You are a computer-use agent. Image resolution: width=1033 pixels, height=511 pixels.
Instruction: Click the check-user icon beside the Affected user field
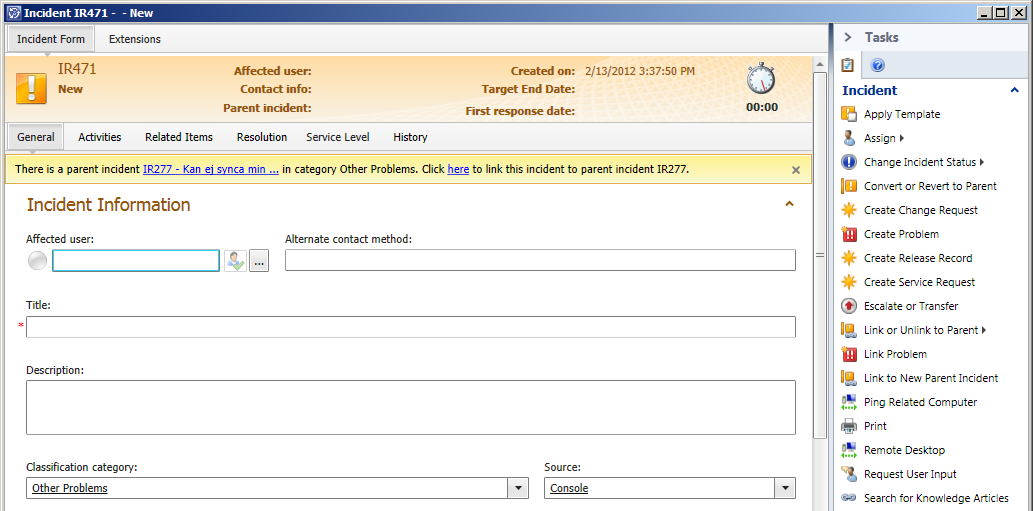[235, 261]
